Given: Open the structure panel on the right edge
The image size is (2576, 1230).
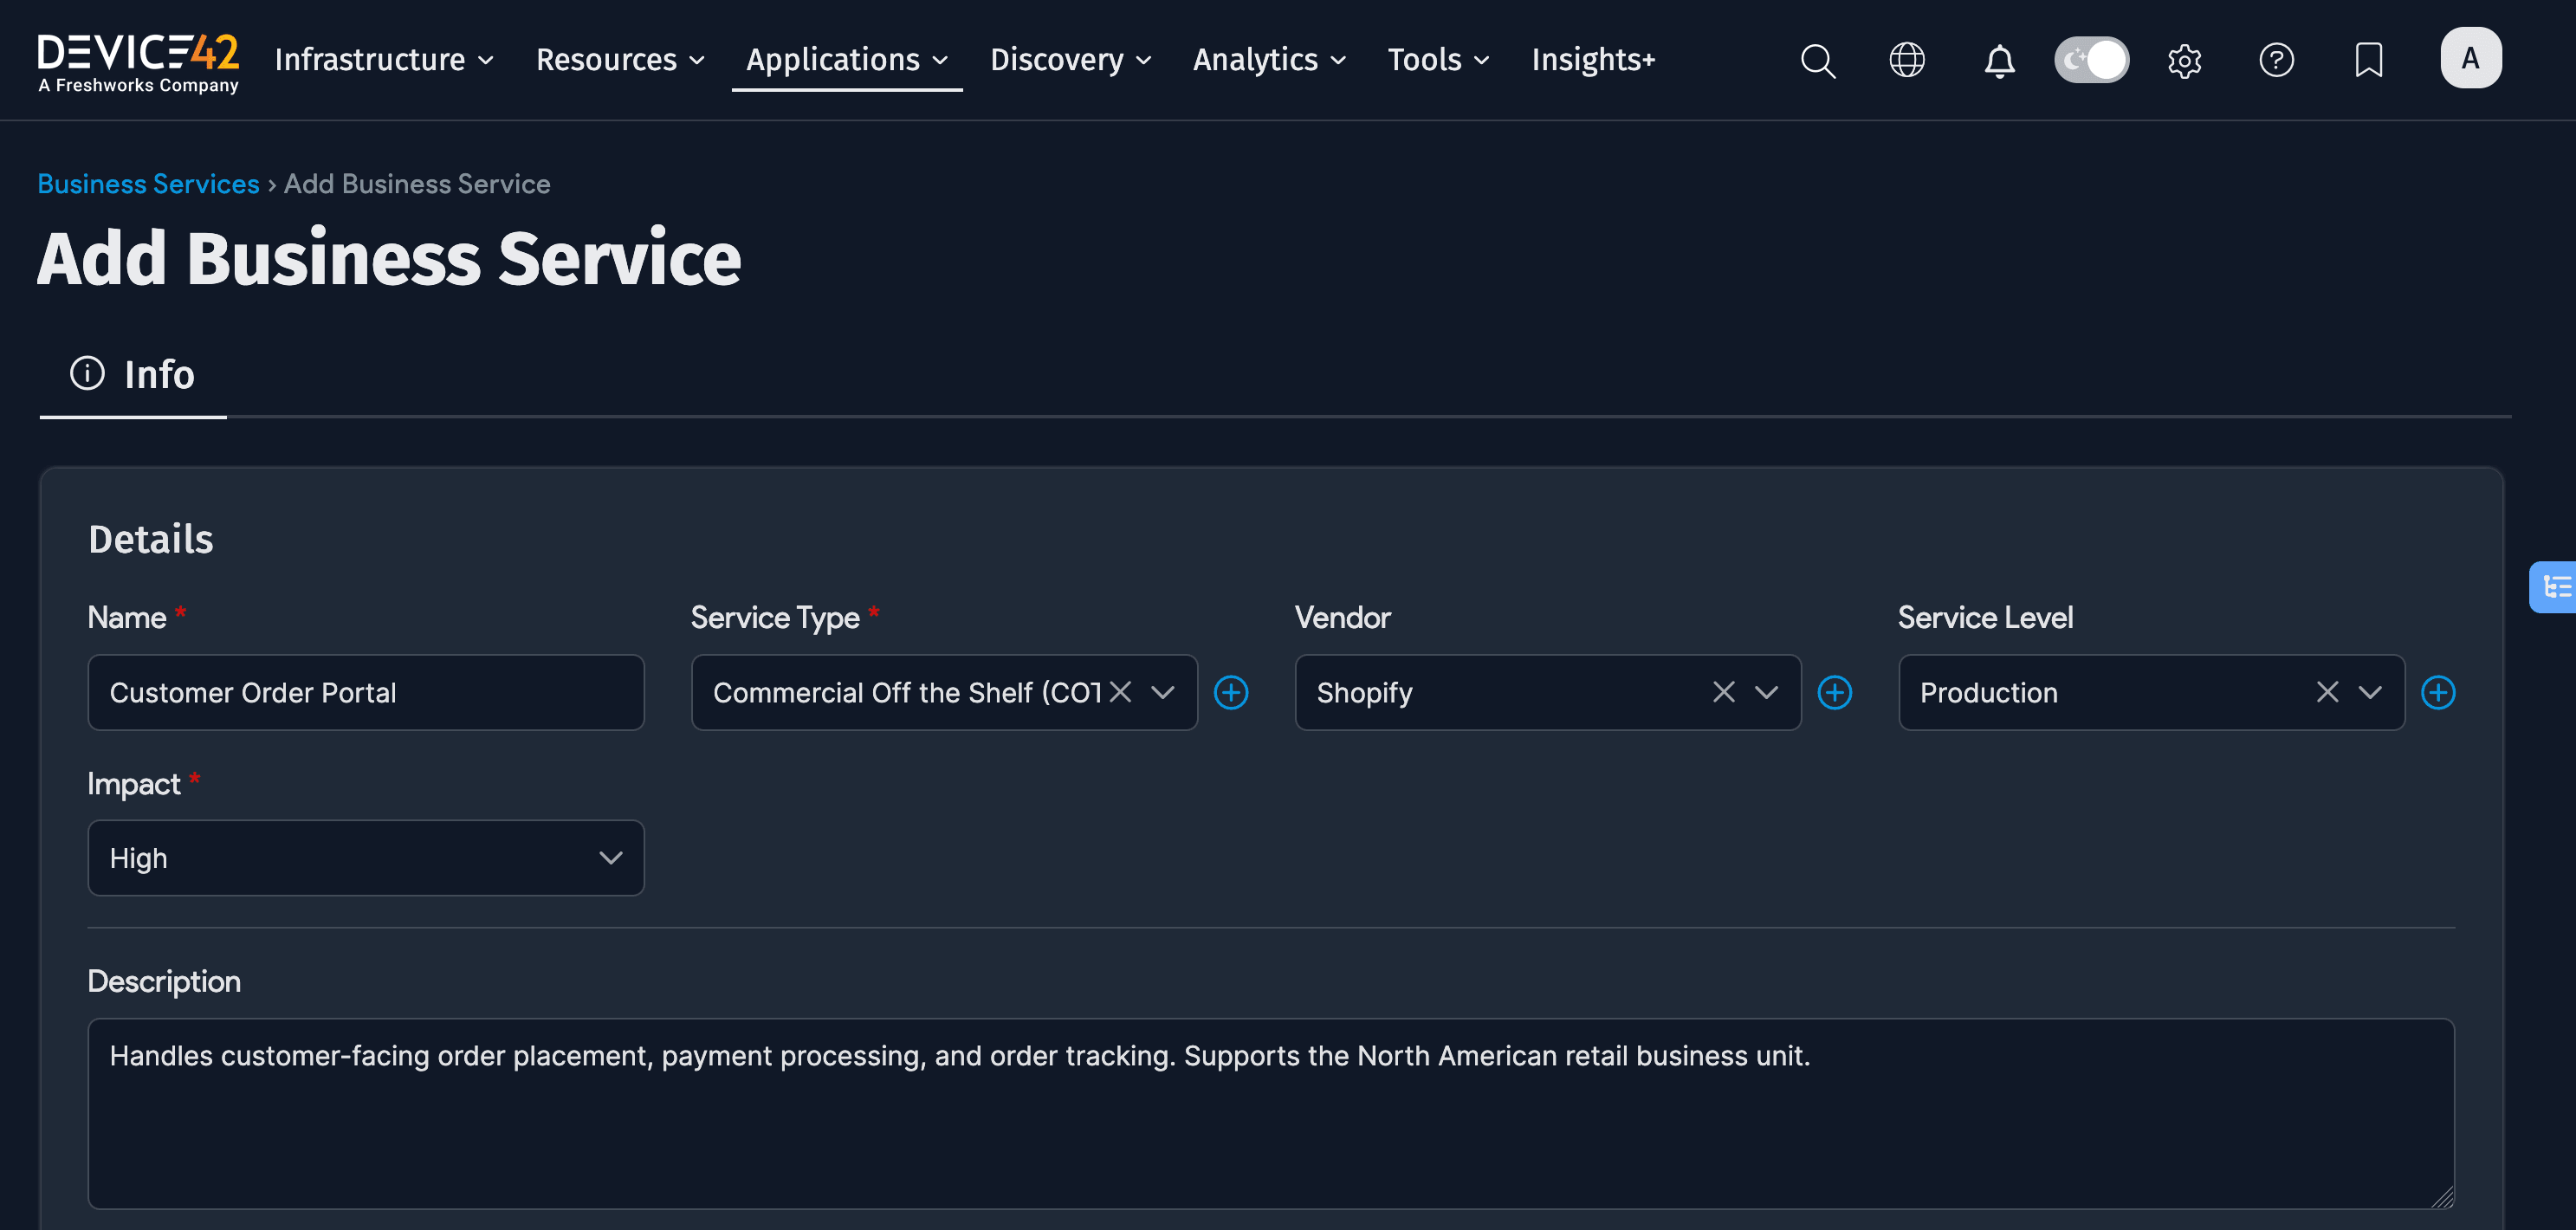Looking at the screenshot, I should (2556, 587).
